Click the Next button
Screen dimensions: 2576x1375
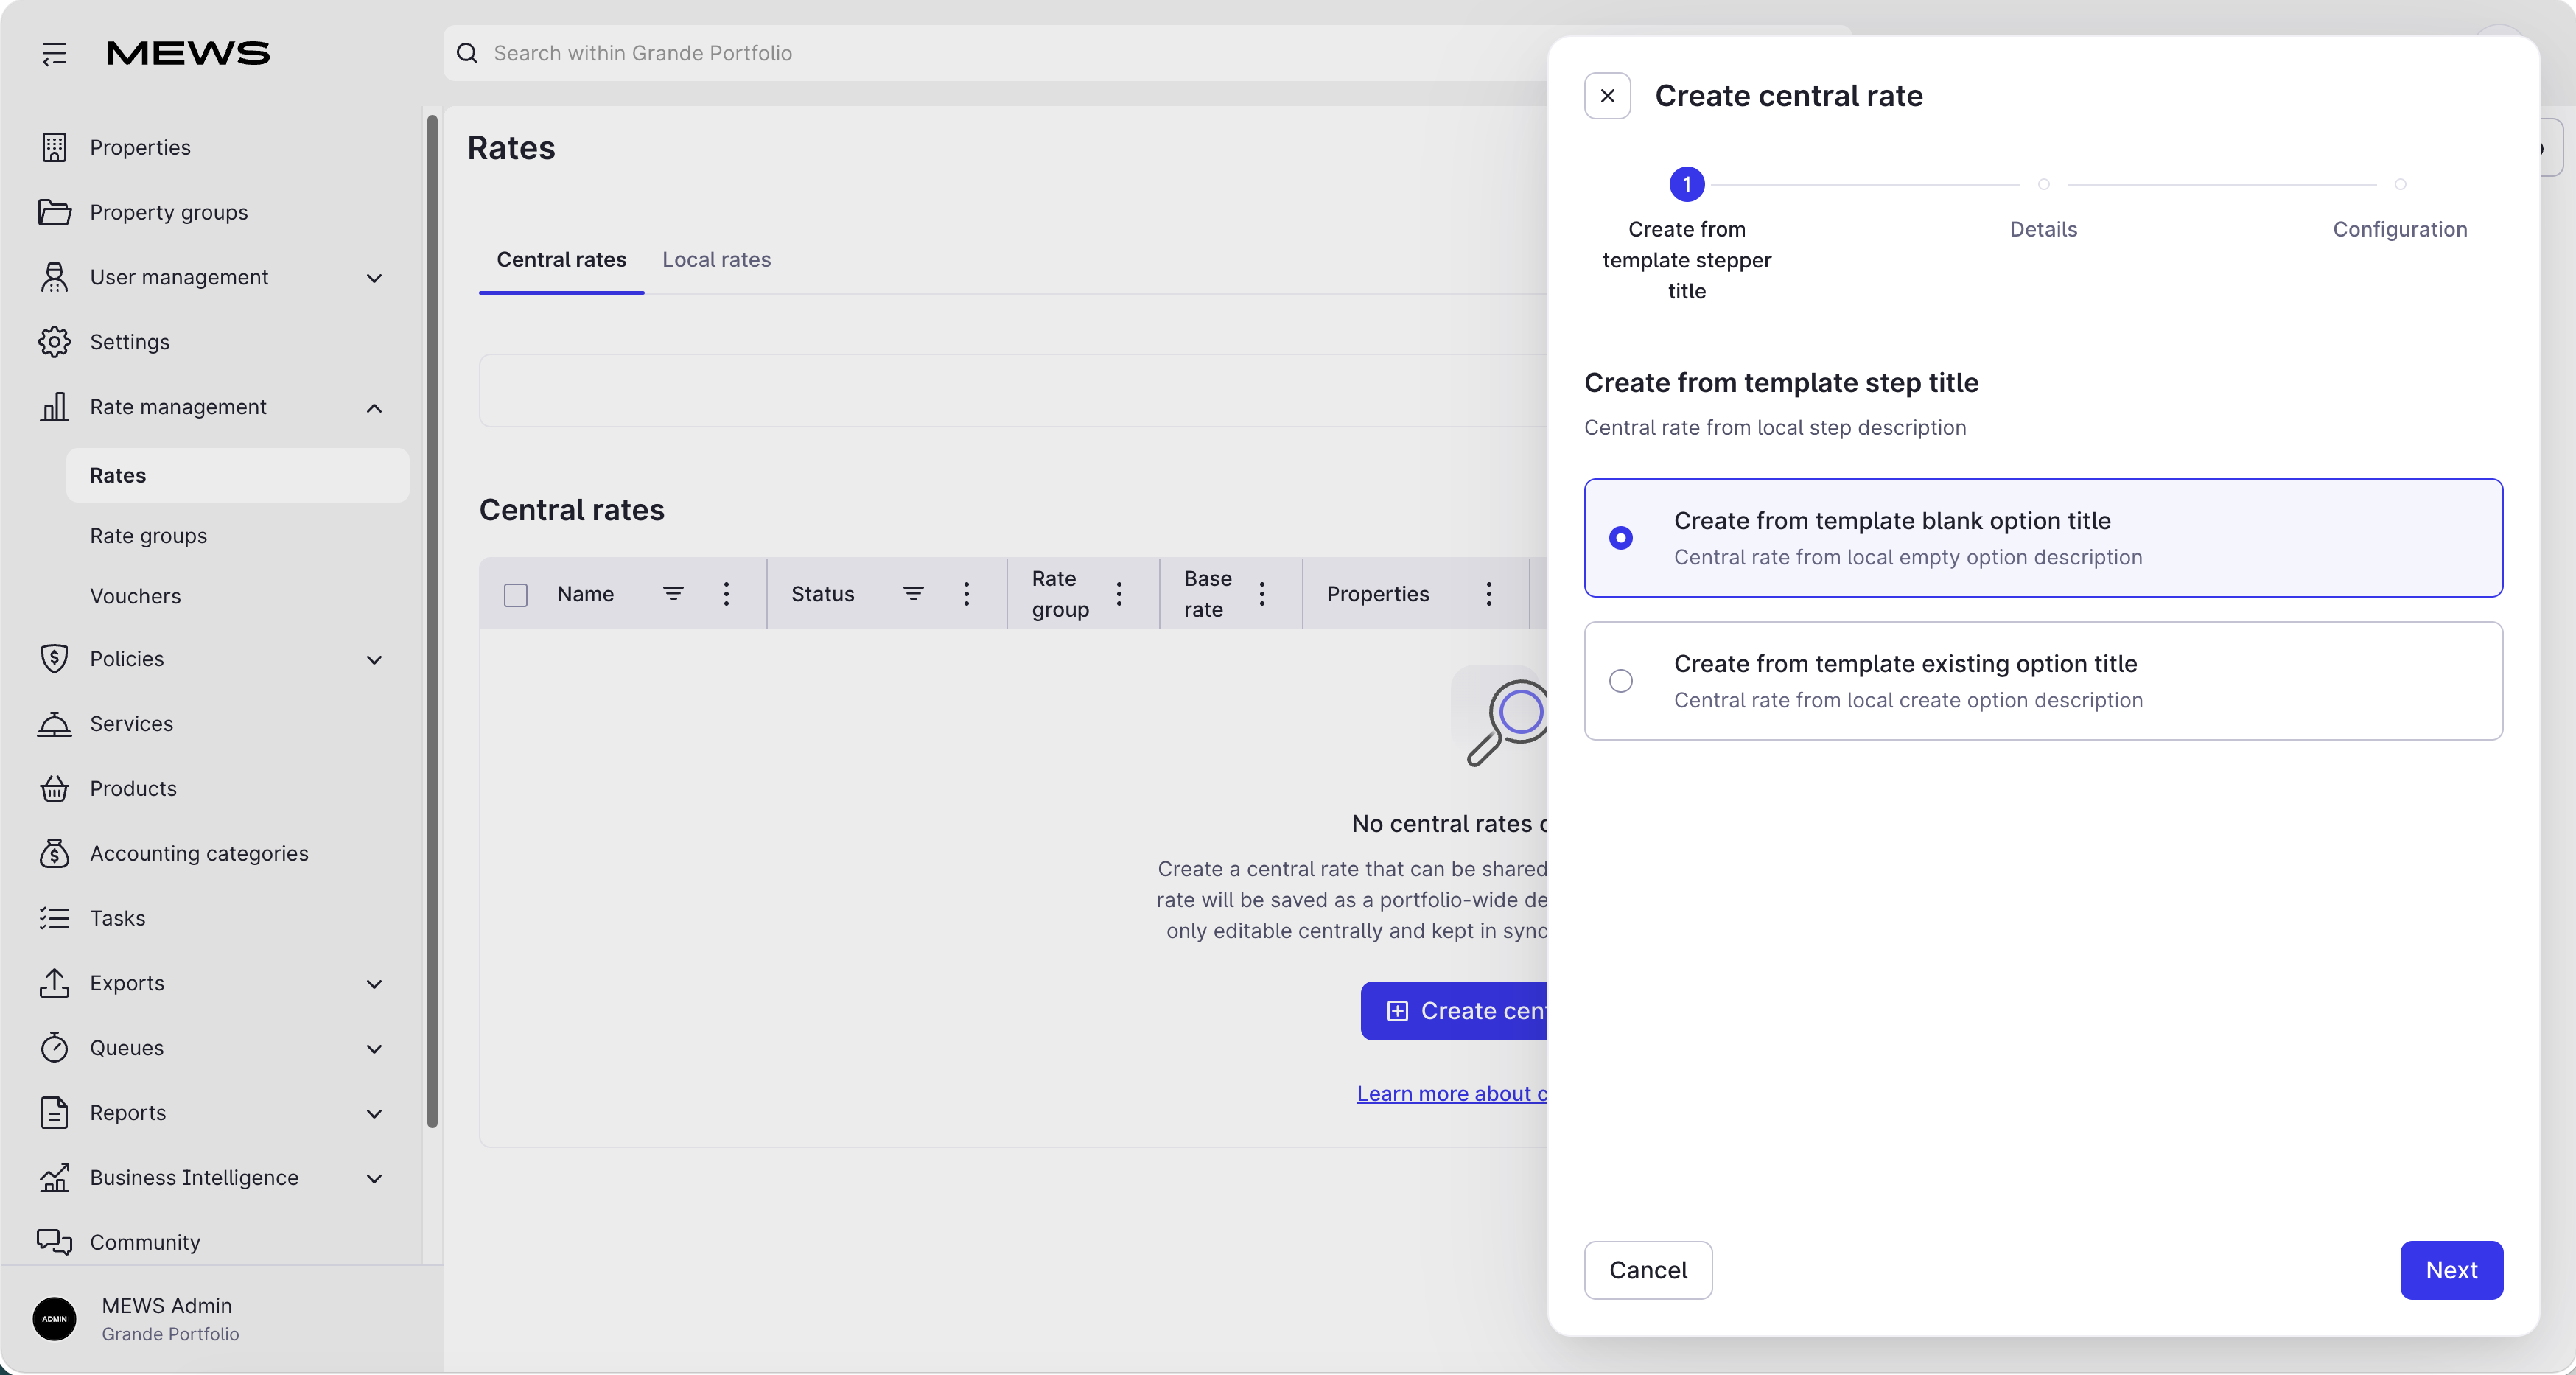point(2451,1270)
